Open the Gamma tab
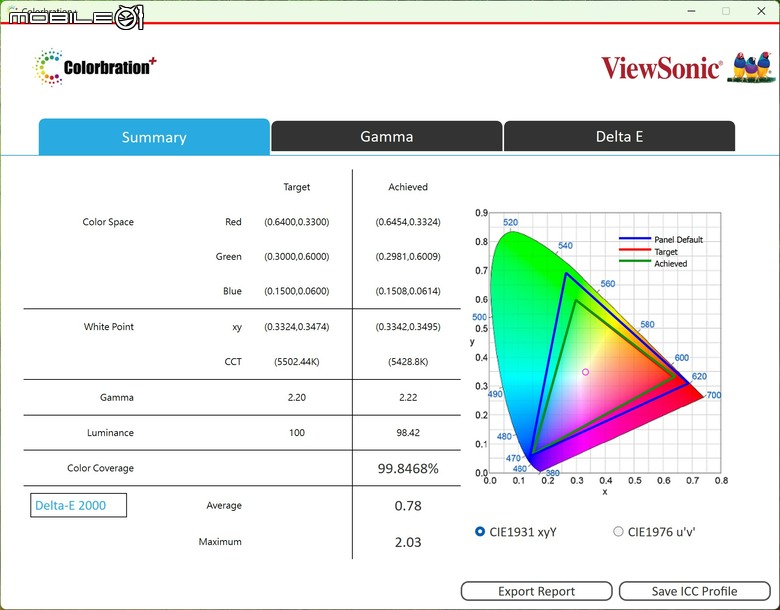Image resolution: width=780 pixels, height=610 pixels. [x=387, y=136]
